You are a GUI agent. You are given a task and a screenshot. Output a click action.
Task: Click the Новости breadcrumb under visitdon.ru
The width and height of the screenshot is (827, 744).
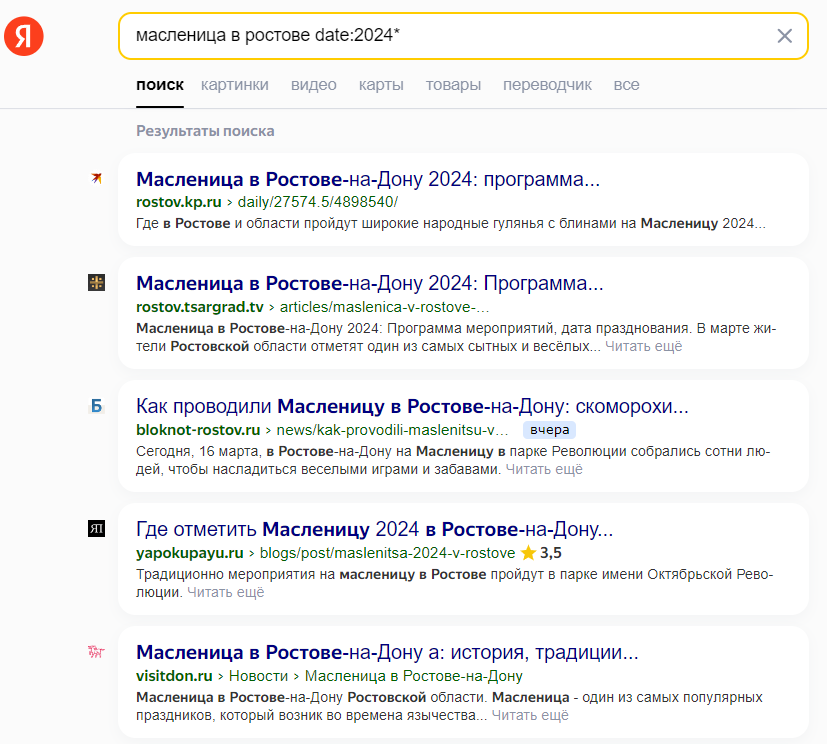coord(258,675)
